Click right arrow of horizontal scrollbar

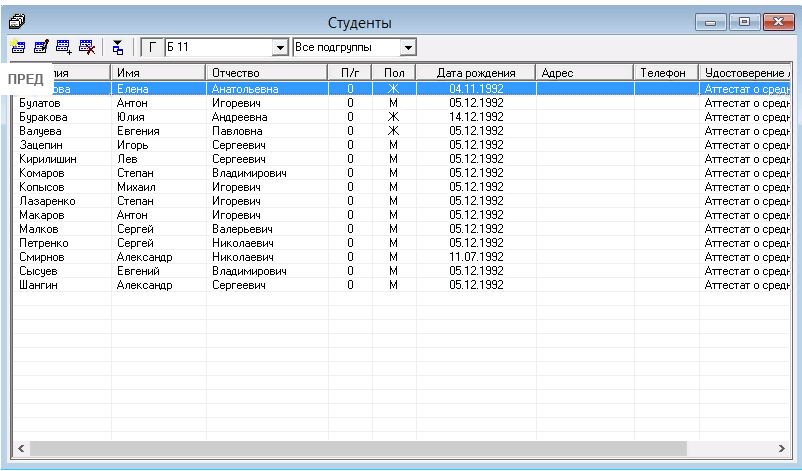click(x=793, y=447)
